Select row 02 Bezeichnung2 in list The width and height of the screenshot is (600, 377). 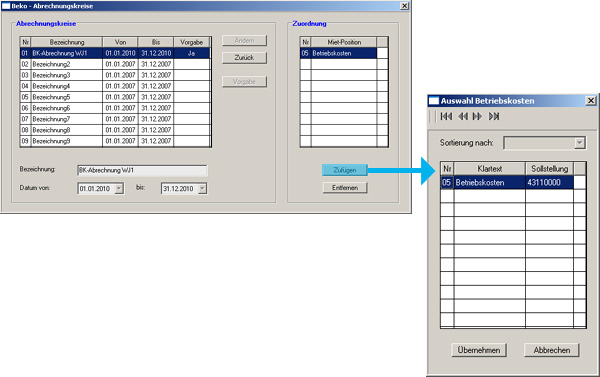[x=115, y=64]
